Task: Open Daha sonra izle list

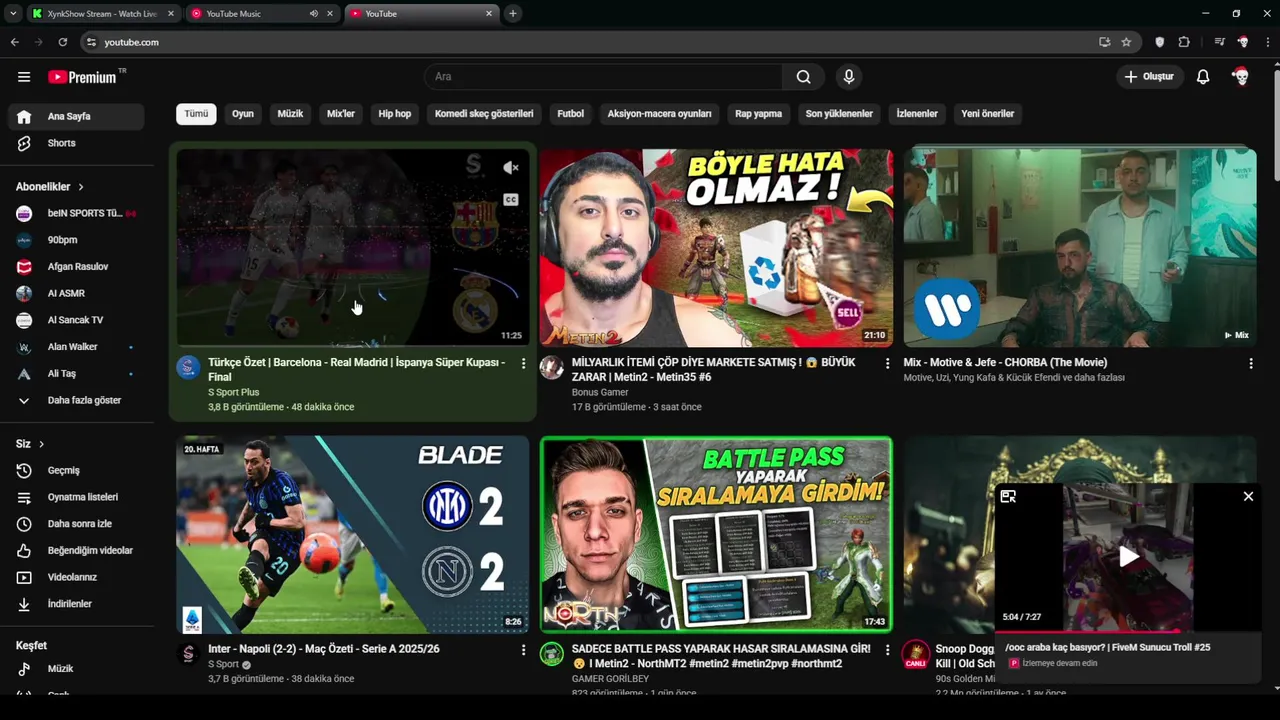Action: pos(76,524)
